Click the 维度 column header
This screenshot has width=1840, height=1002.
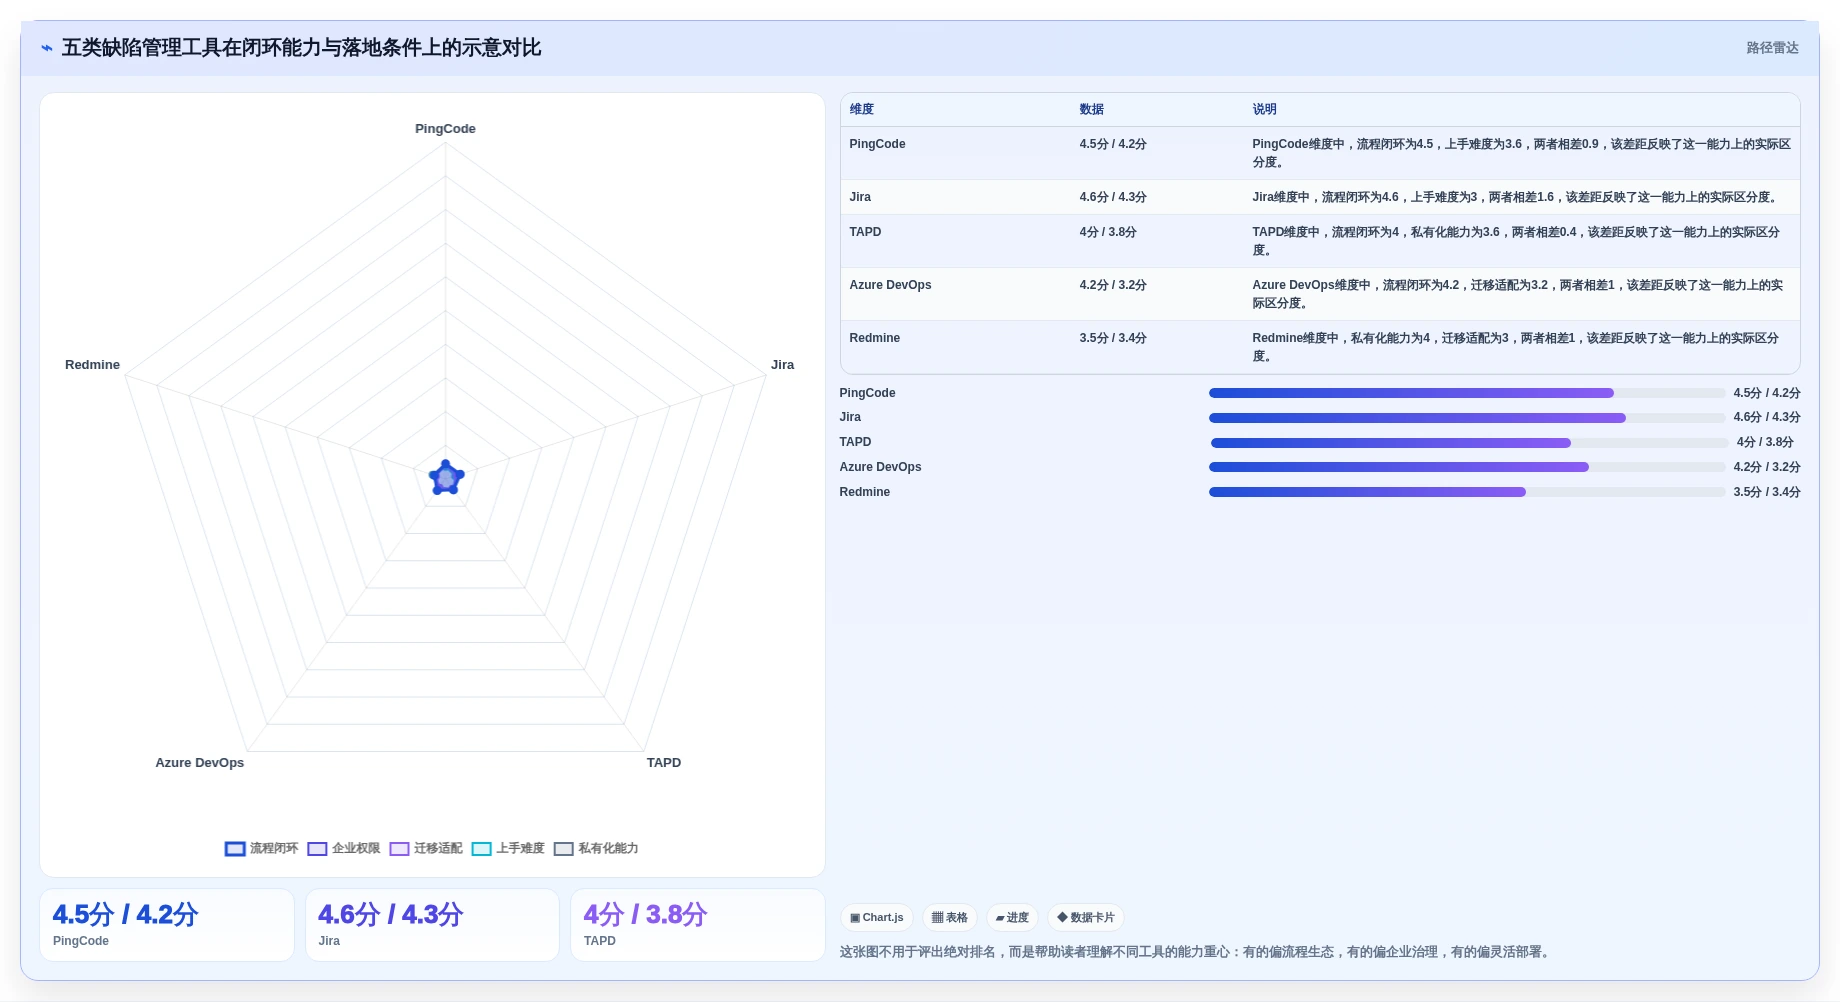(x=862, y=109)
